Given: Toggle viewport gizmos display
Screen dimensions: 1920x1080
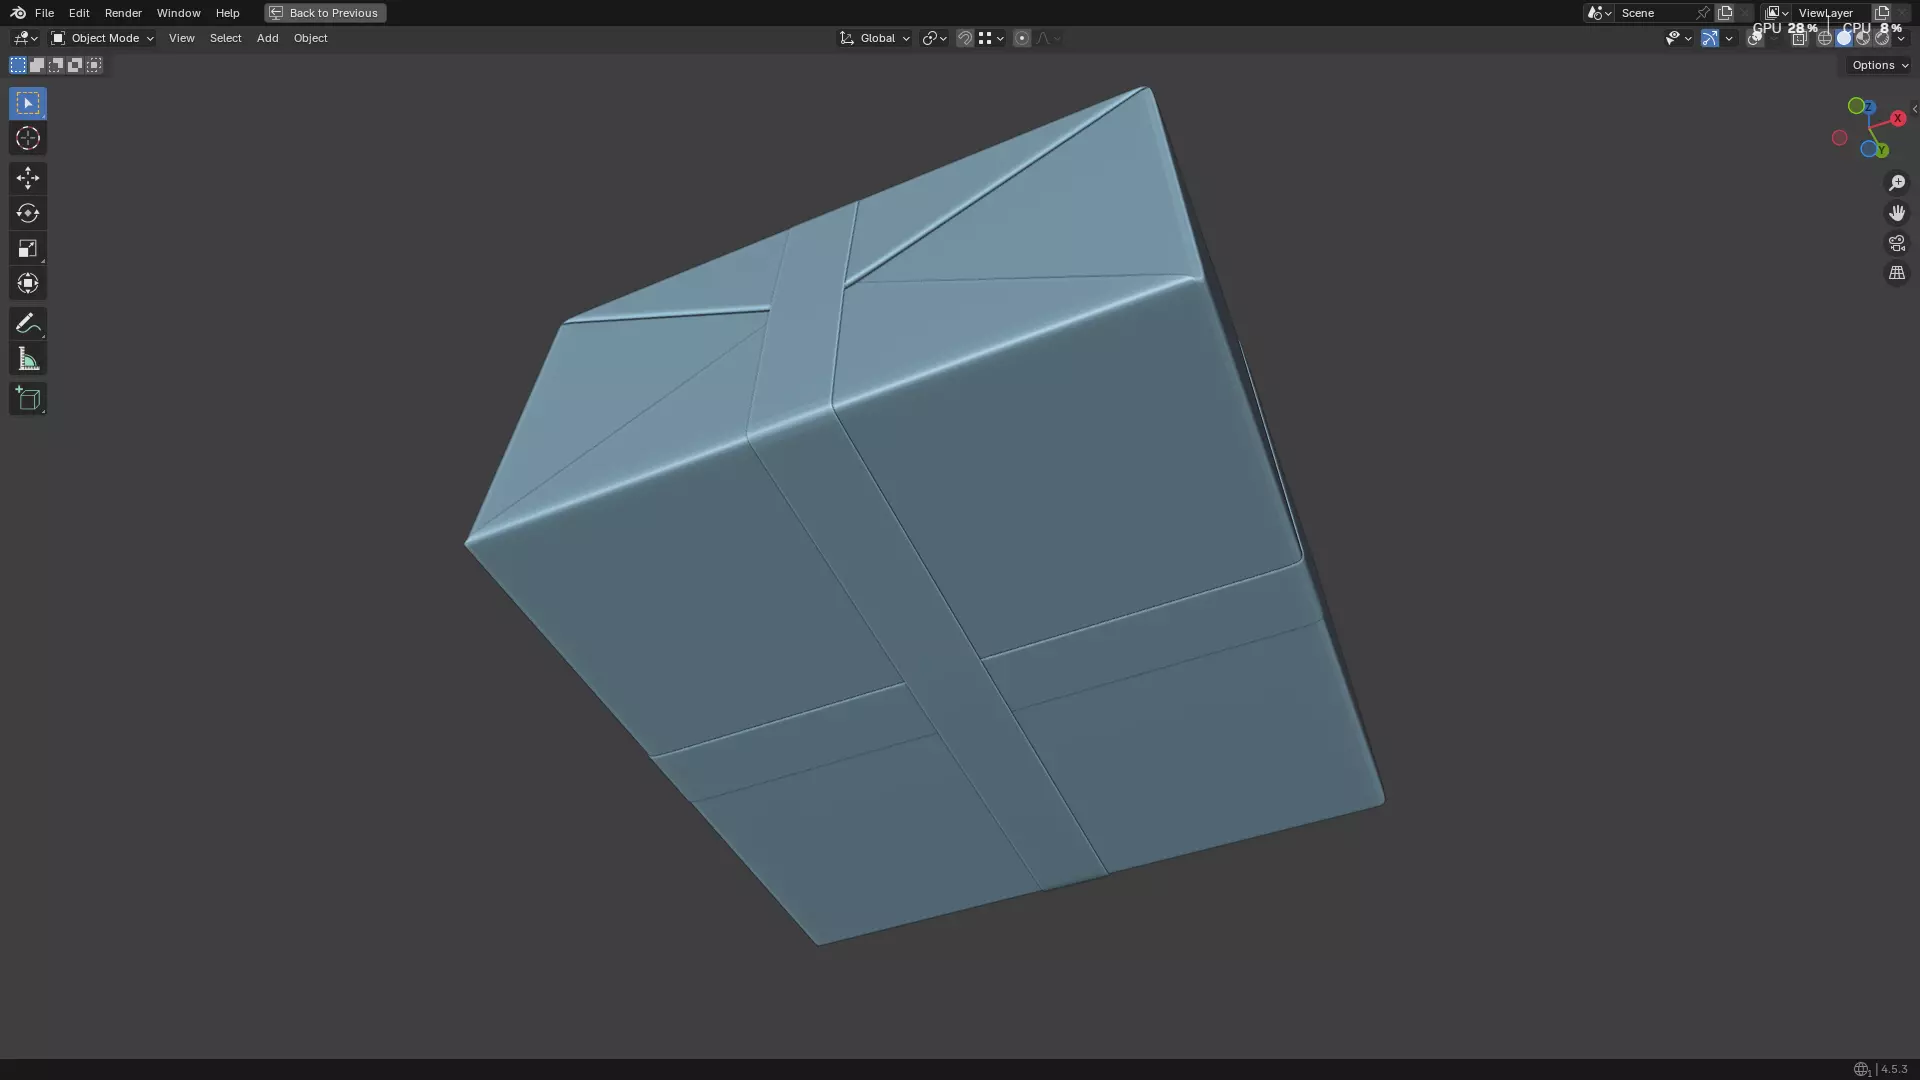Looking at the screenshot, I should [x=1709, y=38].
